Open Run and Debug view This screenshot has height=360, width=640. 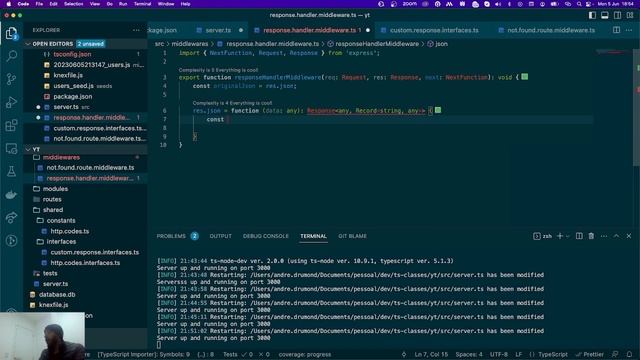11,102
